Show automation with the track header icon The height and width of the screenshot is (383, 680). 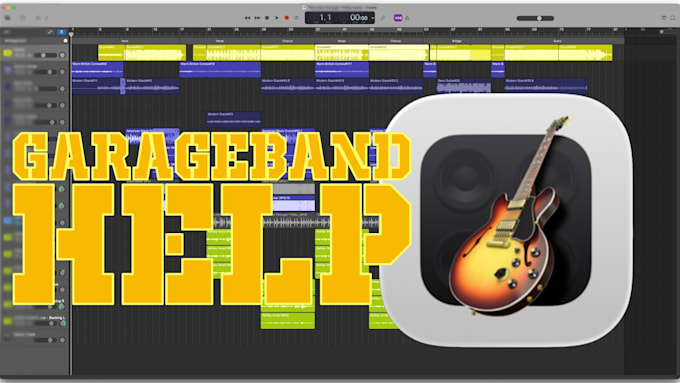(50, 32)
